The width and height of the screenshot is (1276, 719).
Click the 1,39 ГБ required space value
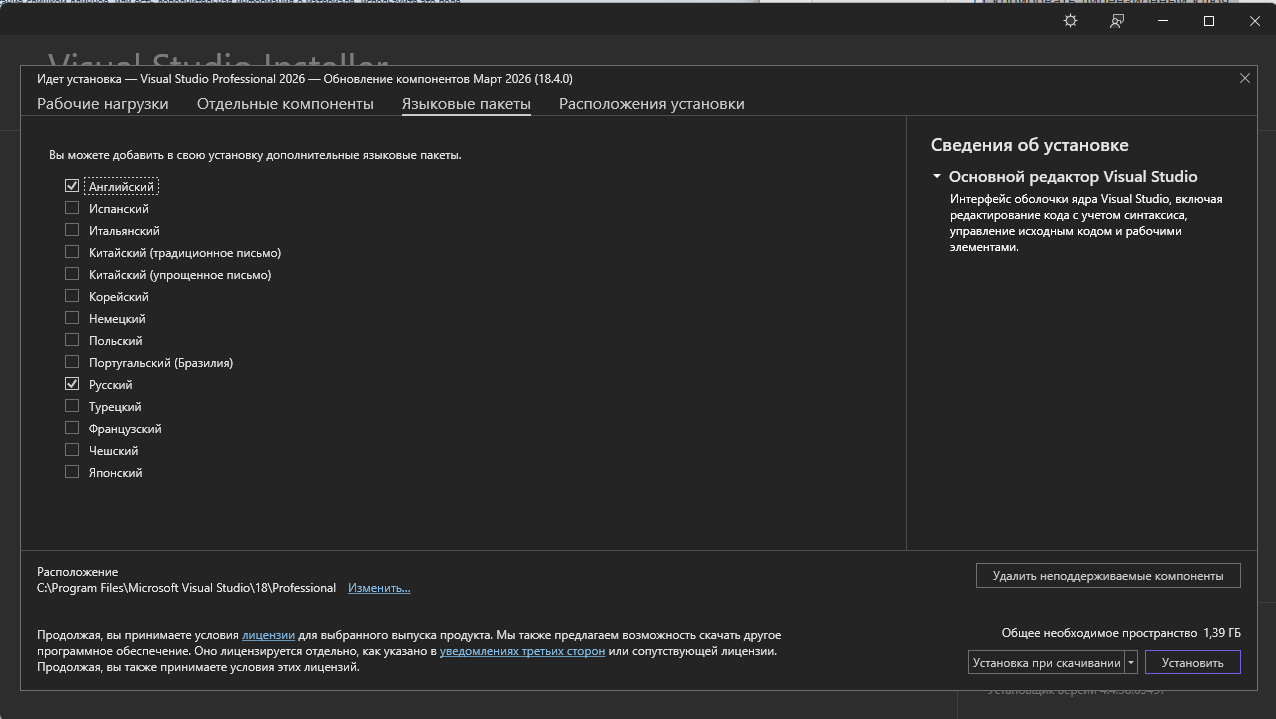[x=1222, y=633]
